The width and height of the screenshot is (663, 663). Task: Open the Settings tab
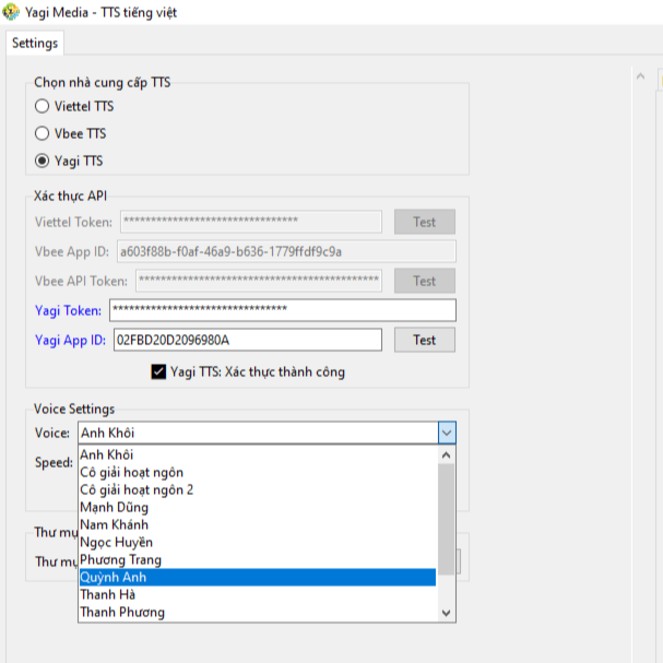[35, 43]
